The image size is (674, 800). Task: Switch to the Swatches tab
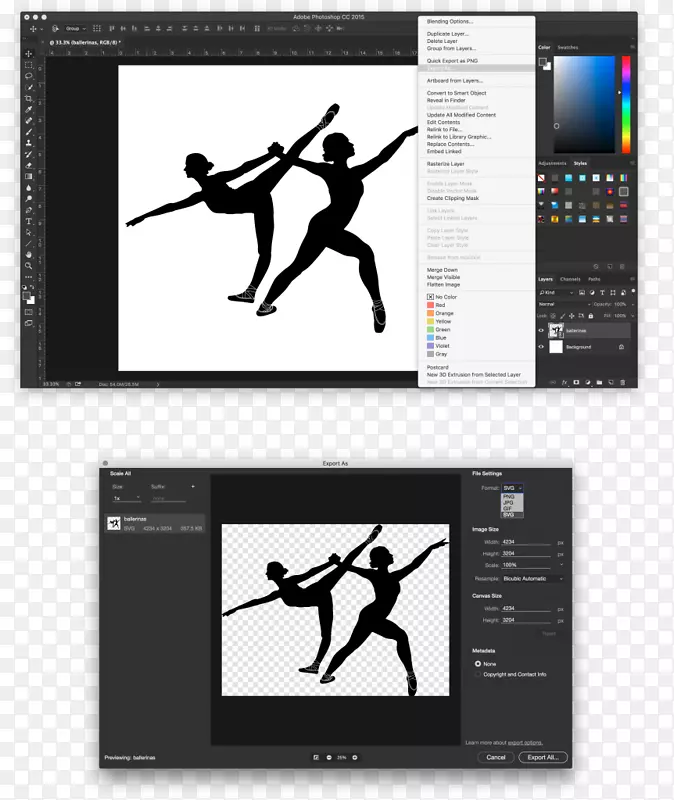567,47
